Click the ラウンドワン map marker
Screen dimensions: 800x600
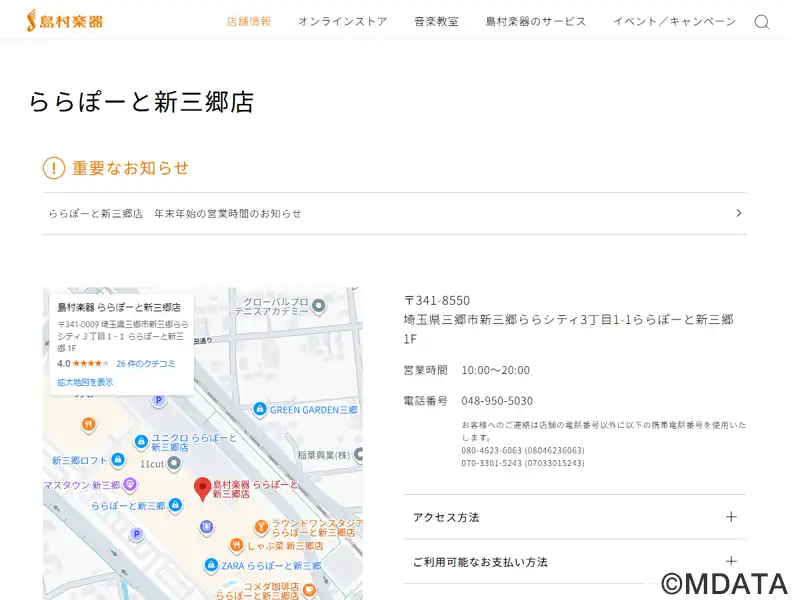(x=260, y=525)
